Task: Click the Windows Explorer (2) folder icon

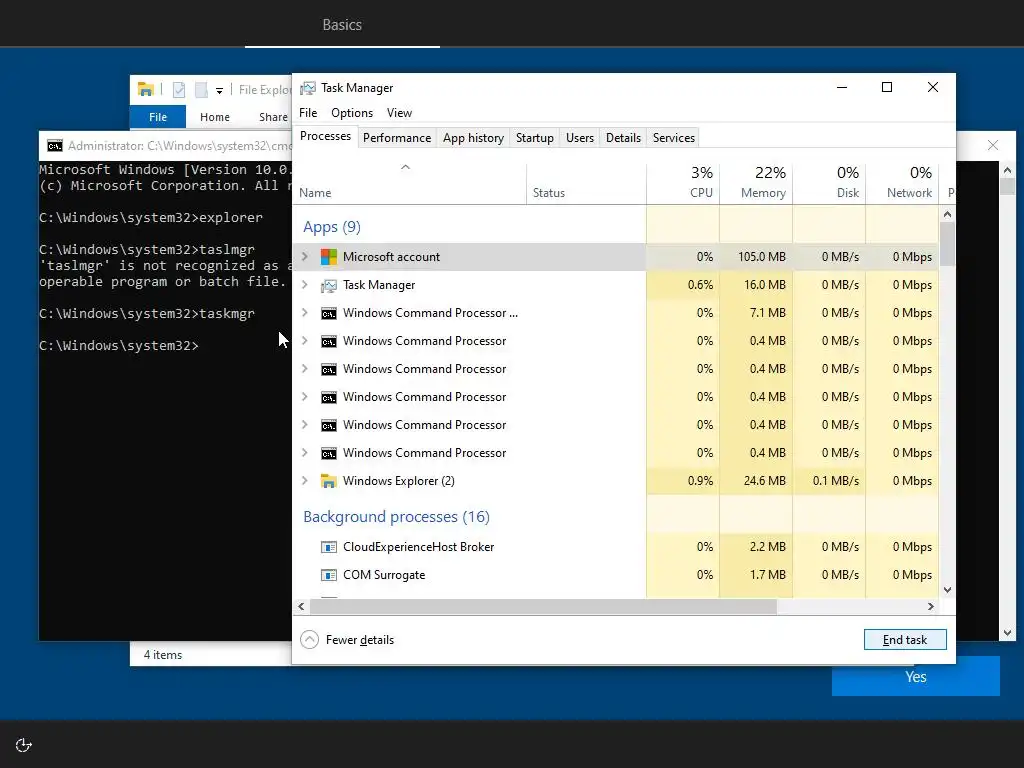Action: click(x=328, y=481)
